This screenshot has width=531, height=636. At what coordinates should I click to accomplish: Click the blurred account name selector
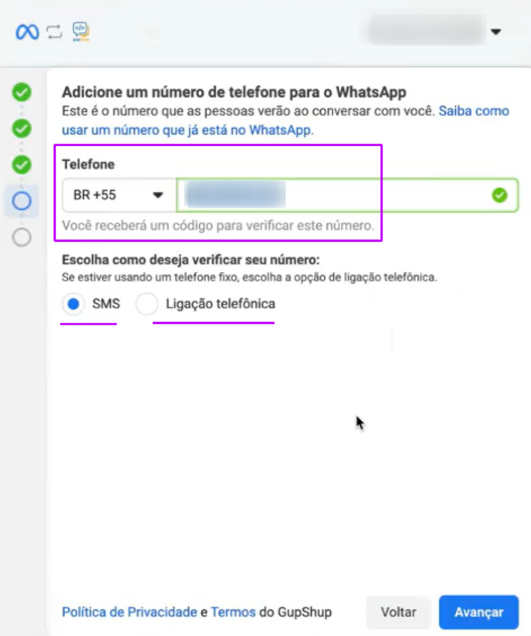click(x=425, y=30)
